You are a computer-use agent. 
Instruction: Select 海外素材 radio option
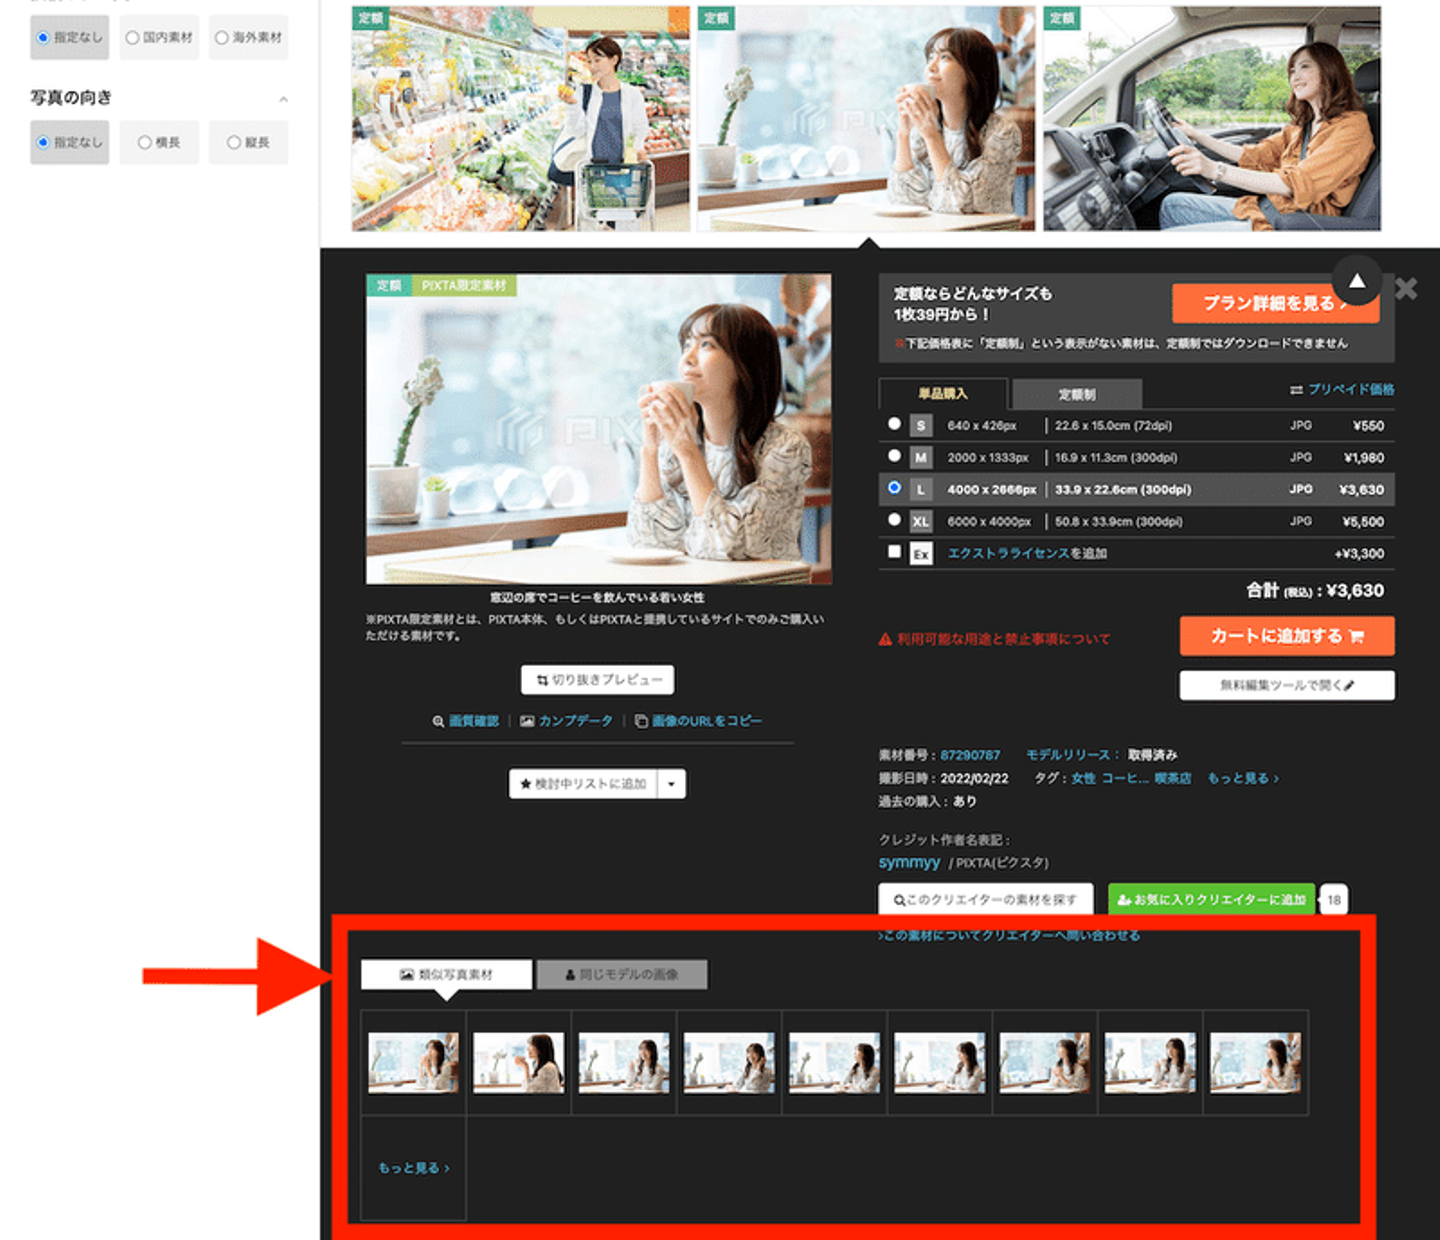click(x=249, y=37)
